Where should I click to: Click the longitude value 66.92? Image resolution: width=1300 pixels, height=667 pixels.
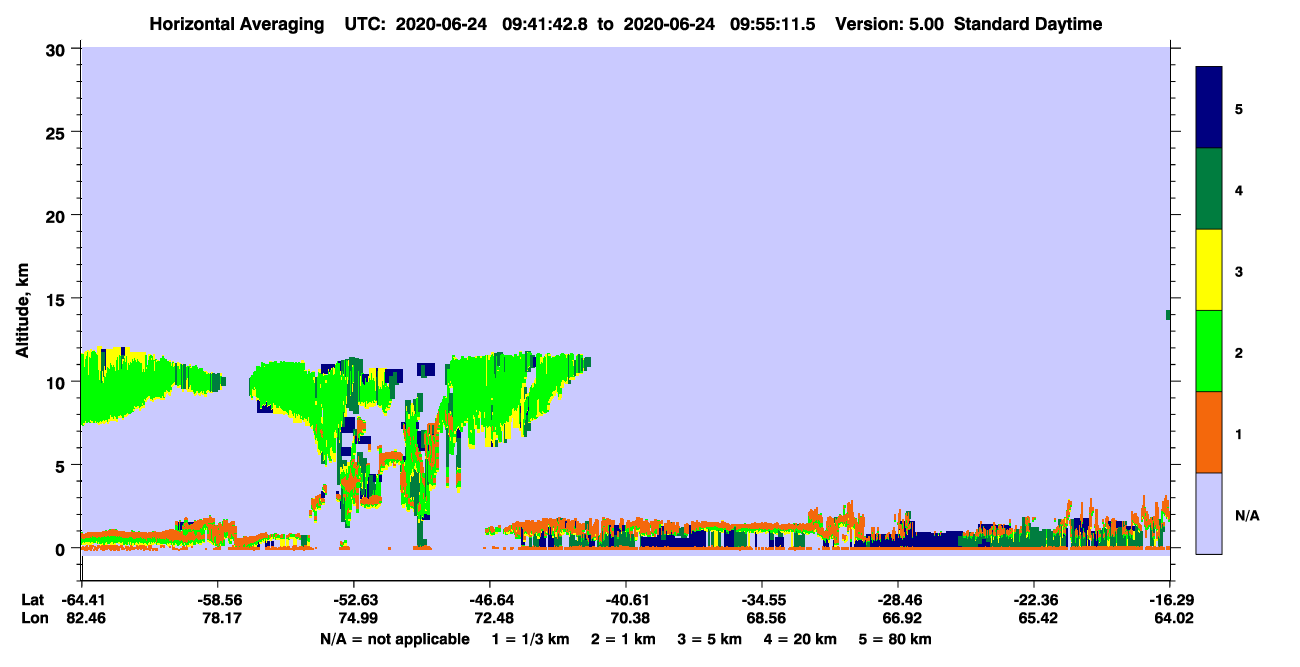click(x=900, y=618)
